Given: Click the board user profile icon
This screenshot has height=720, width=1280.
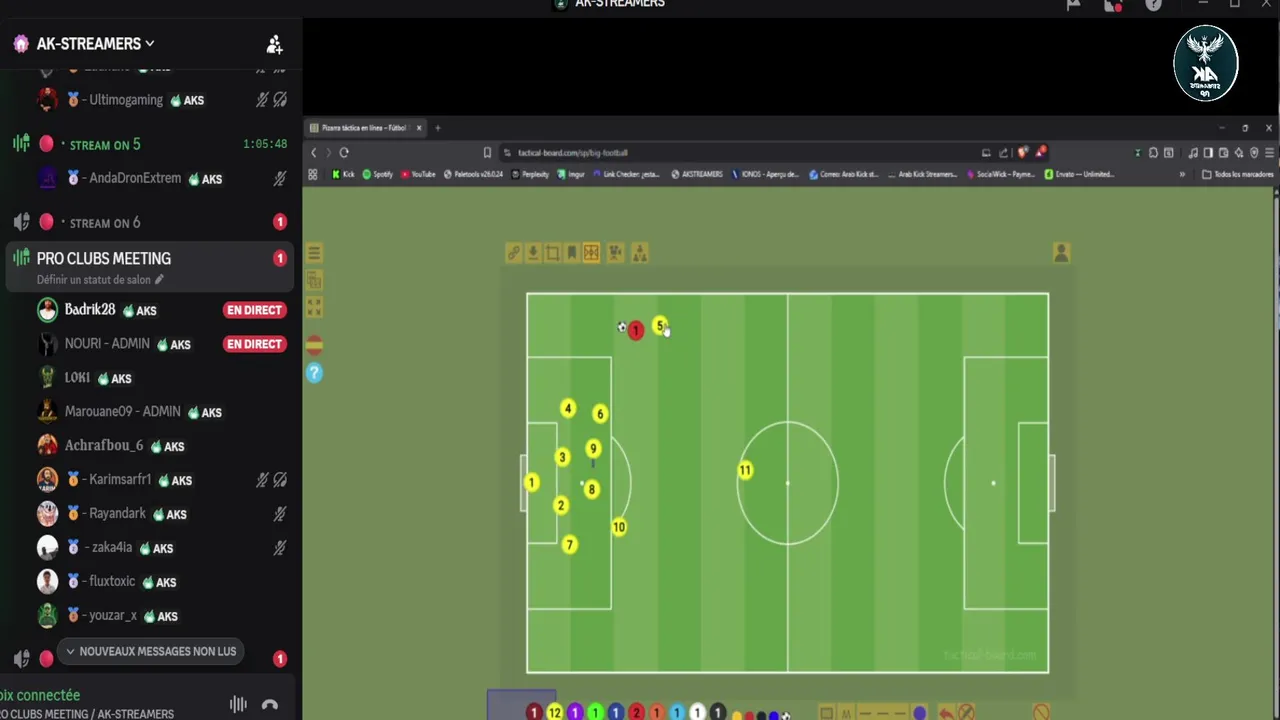Looking at the screenshot, I should point(1061,254).
